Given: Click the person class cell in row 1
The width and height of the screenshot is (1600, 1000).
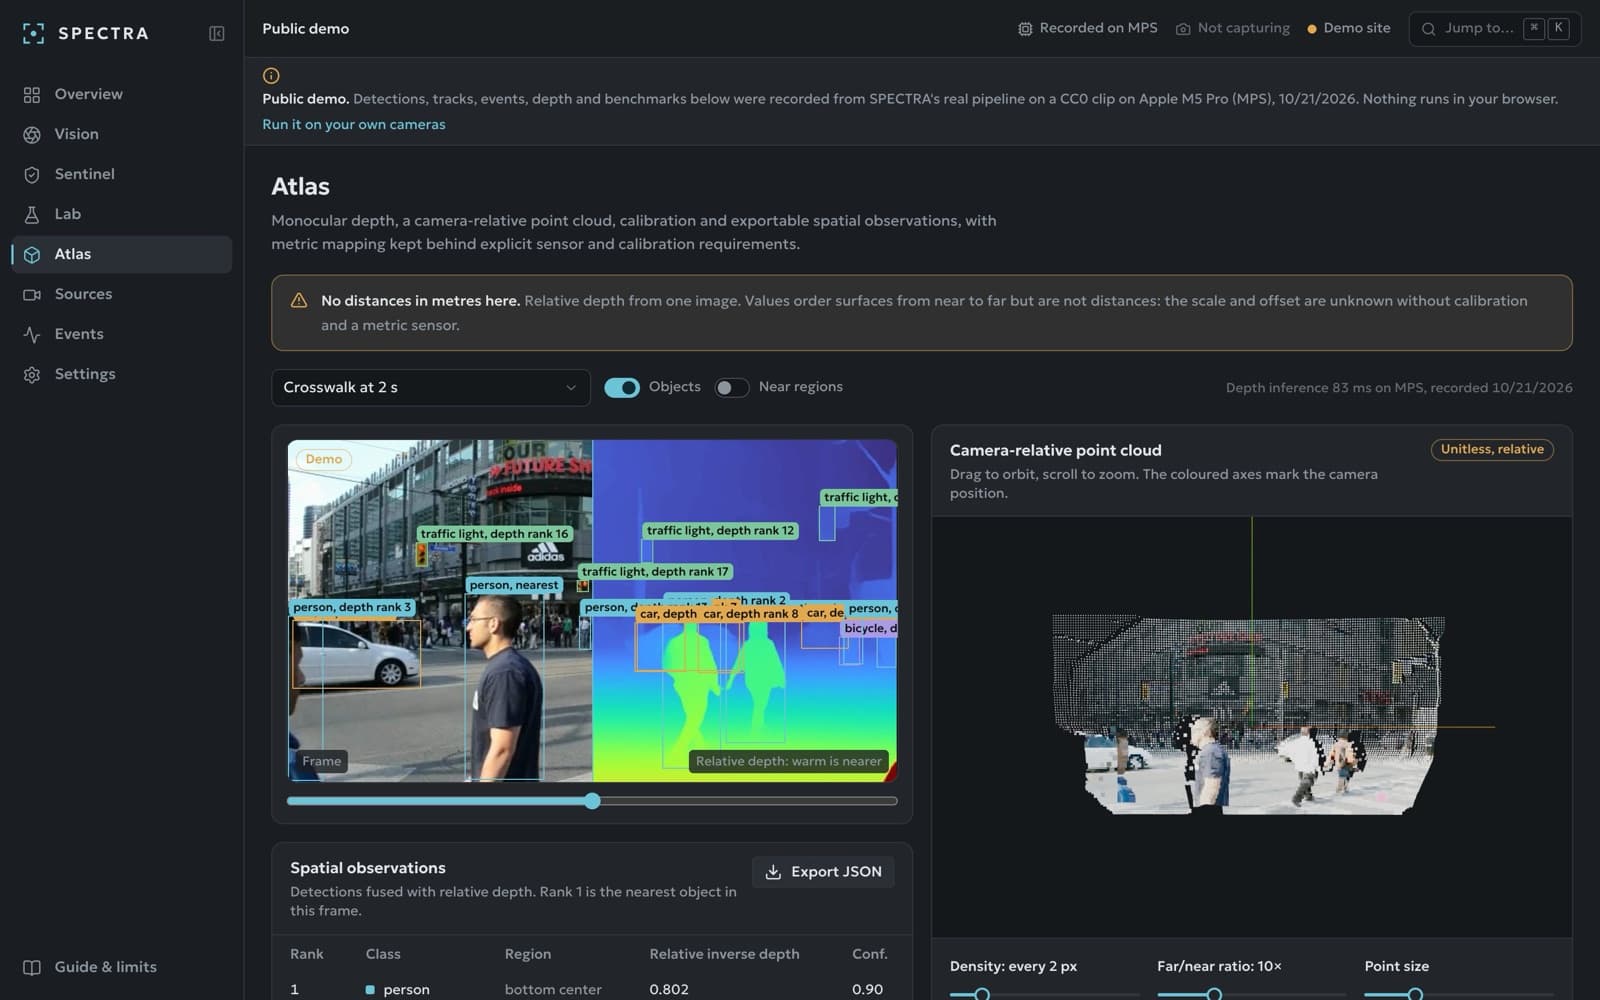Looking at the screenshot, I should click(398, 989).
